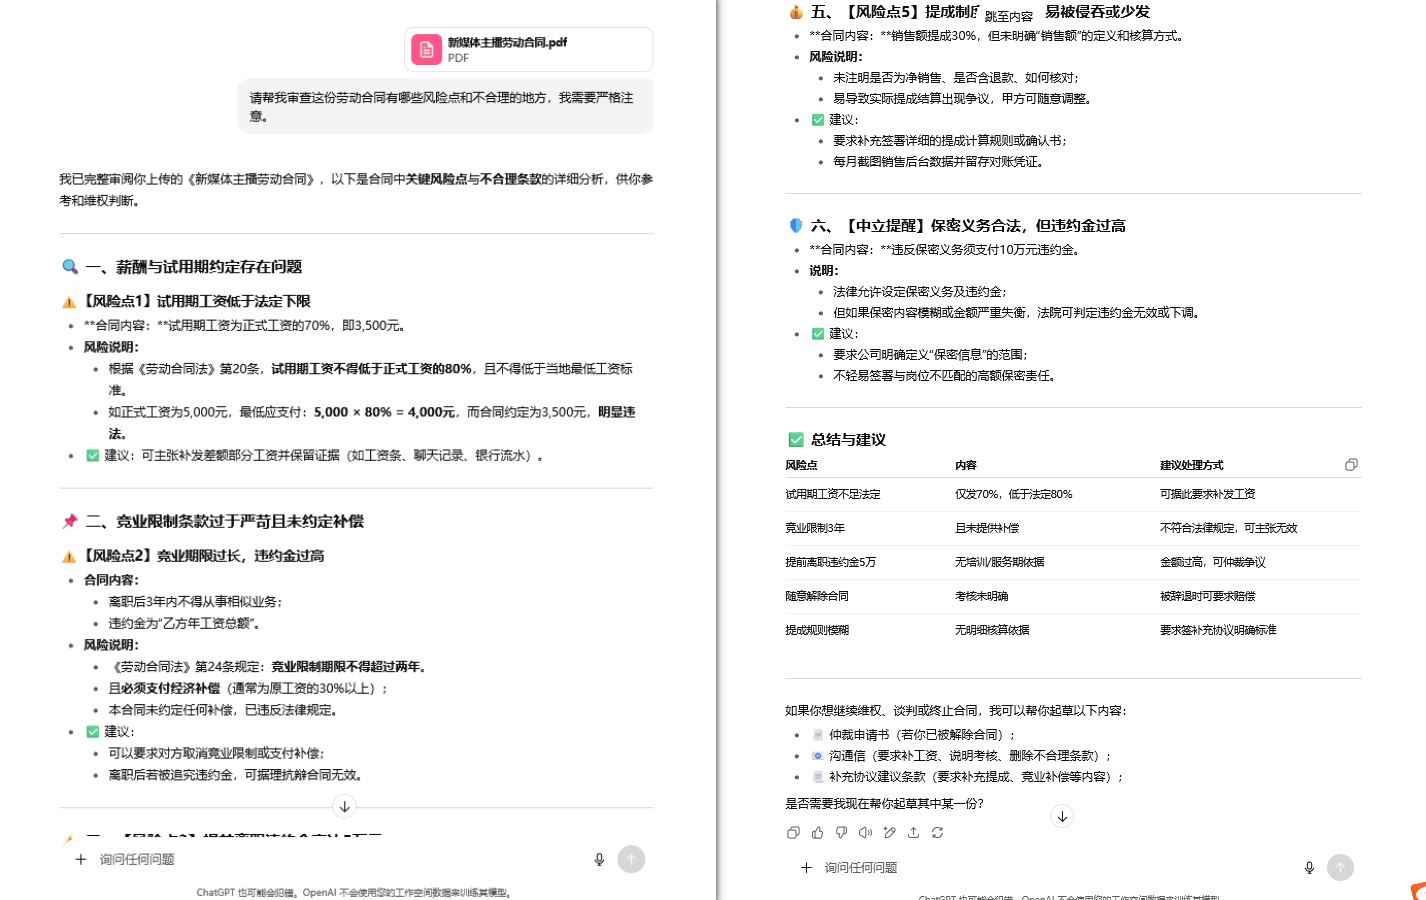Select bullet 每月截图销售后台数据并留存对账凭证
Image resolution: width=1426 pixels, height=900 pixels.
pyautogui.click(x=938, y=161)
